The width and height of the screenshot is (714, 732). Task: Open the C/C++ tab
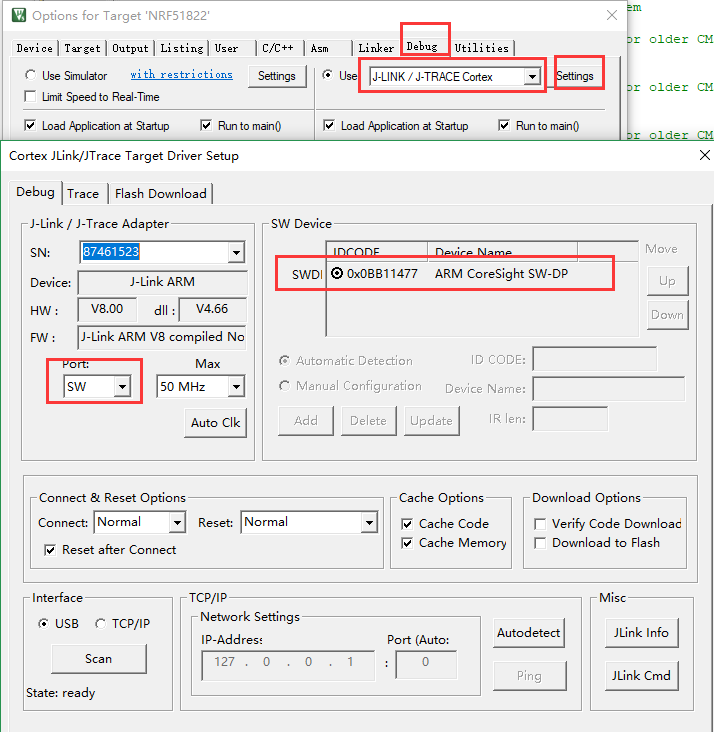coord(278,48)
